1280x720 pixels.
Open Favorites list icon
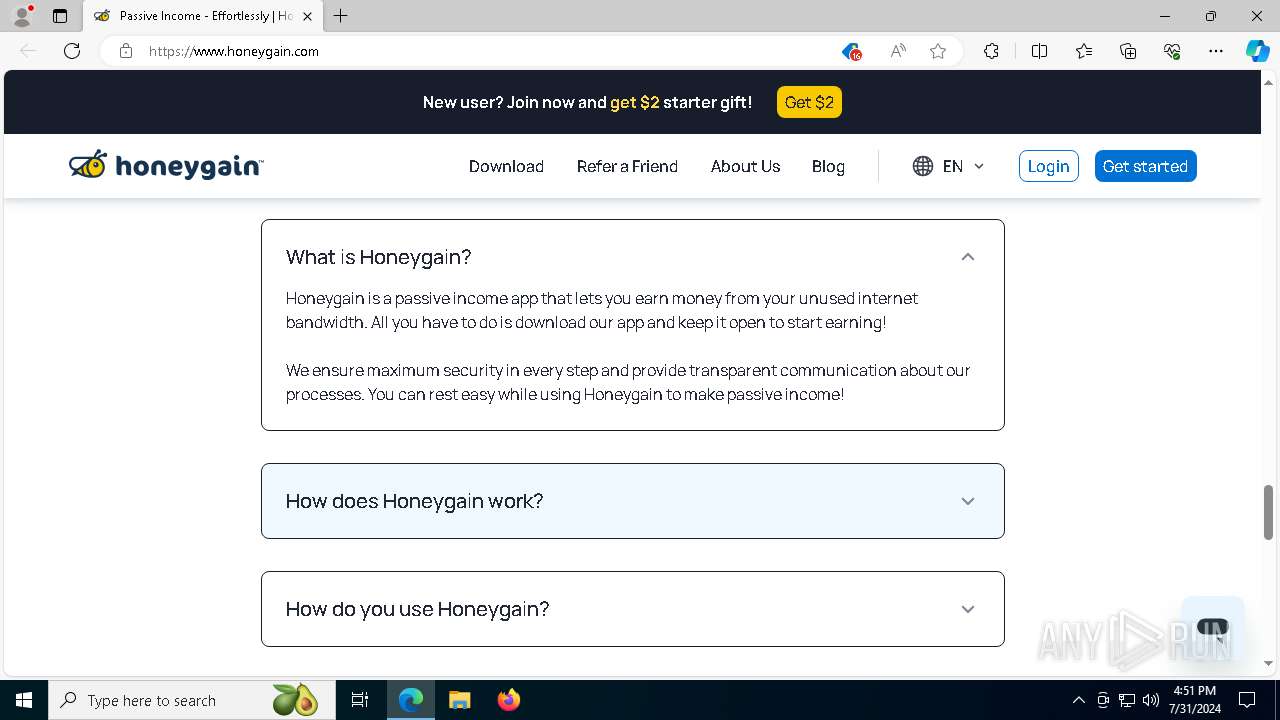coord(1084,51)
